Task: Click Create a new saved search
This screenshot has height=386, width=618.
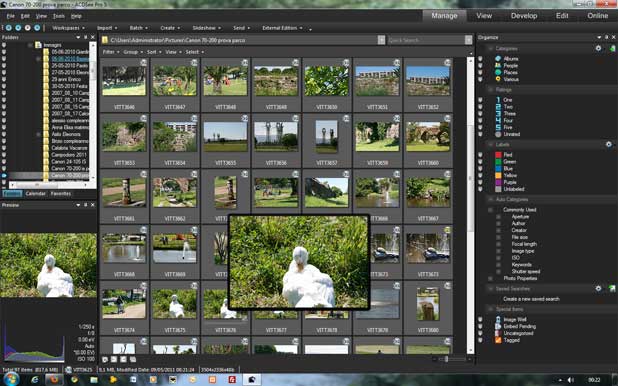Action: point(531,299)
